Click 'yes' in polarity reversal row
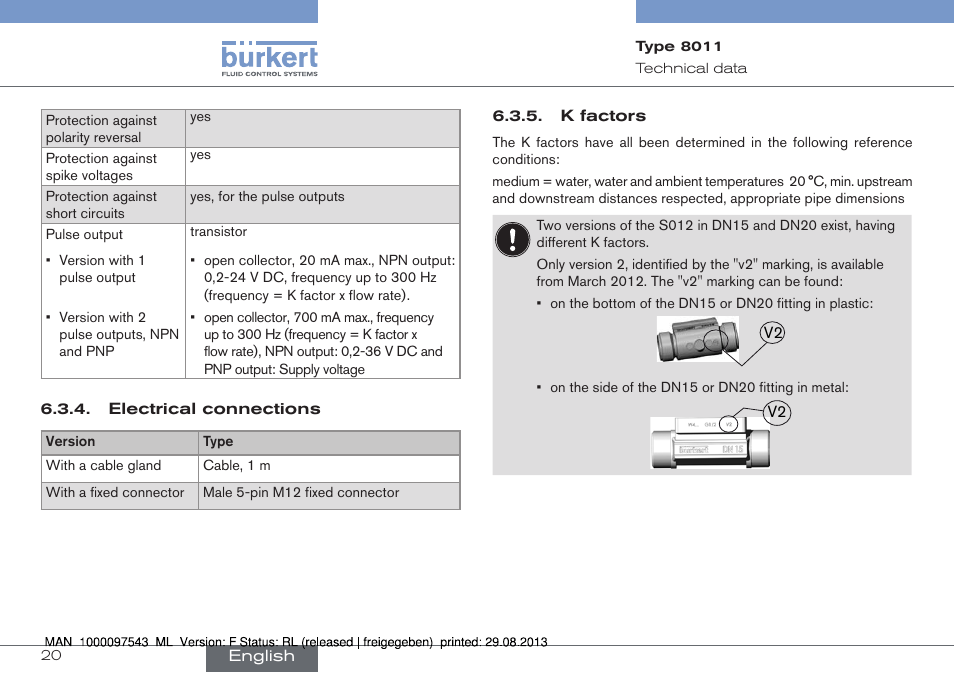954x673 pixels. pyautogui.click(x=200, y=117)
